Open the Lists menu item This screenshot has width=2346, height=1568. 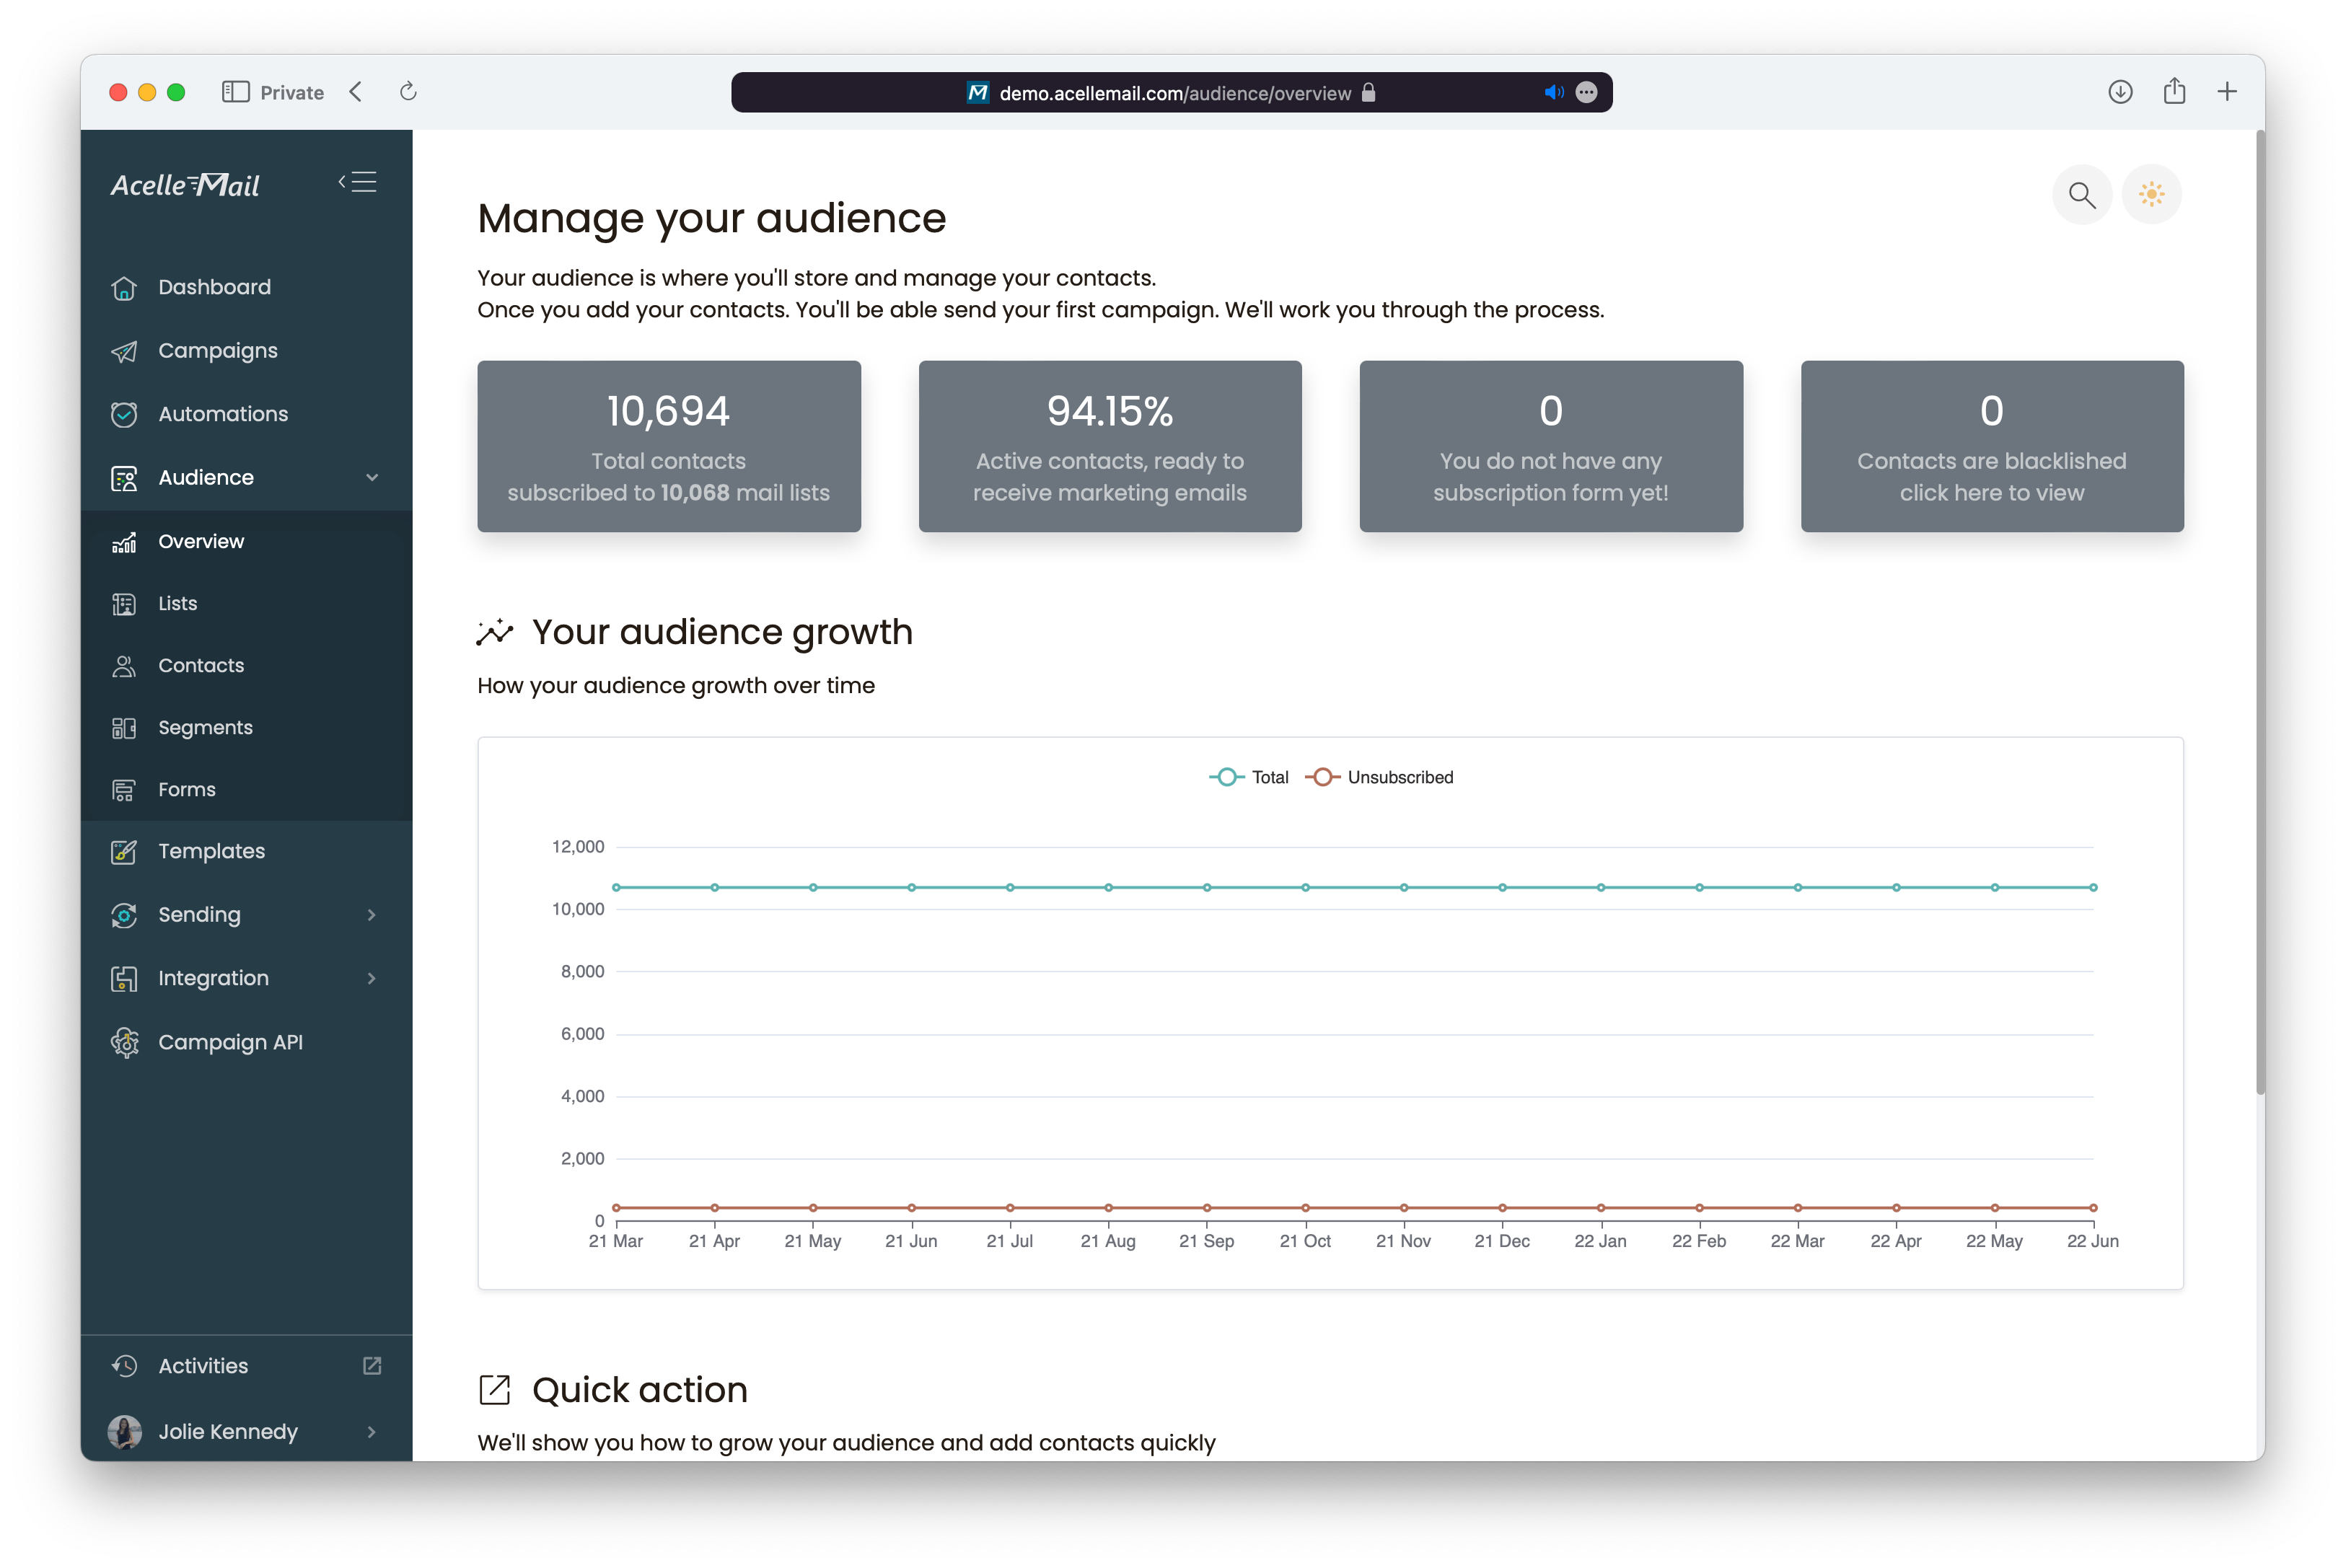178,602
